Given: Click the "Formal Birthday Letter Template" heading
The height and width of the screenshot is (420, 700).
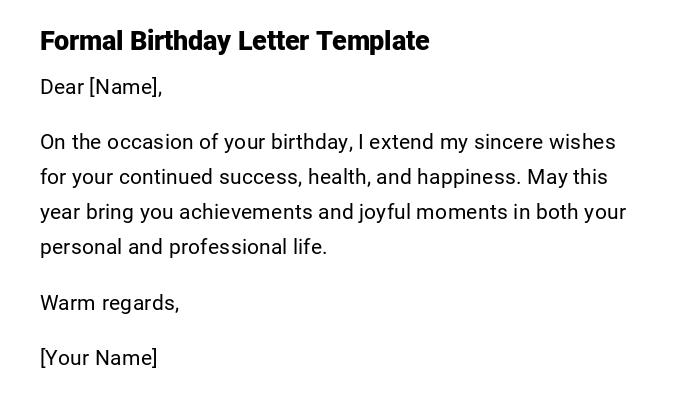Looking at the screenshot, I should [234, 41].
